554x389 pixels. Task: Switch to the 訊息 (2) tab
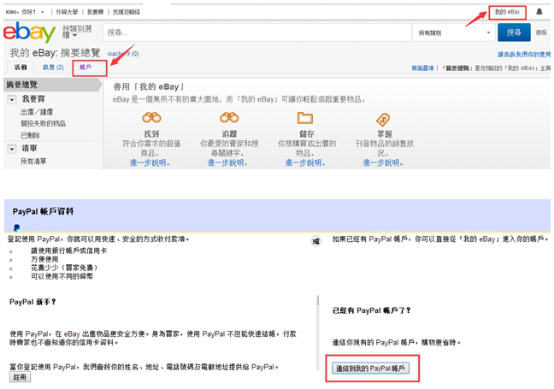53,67
